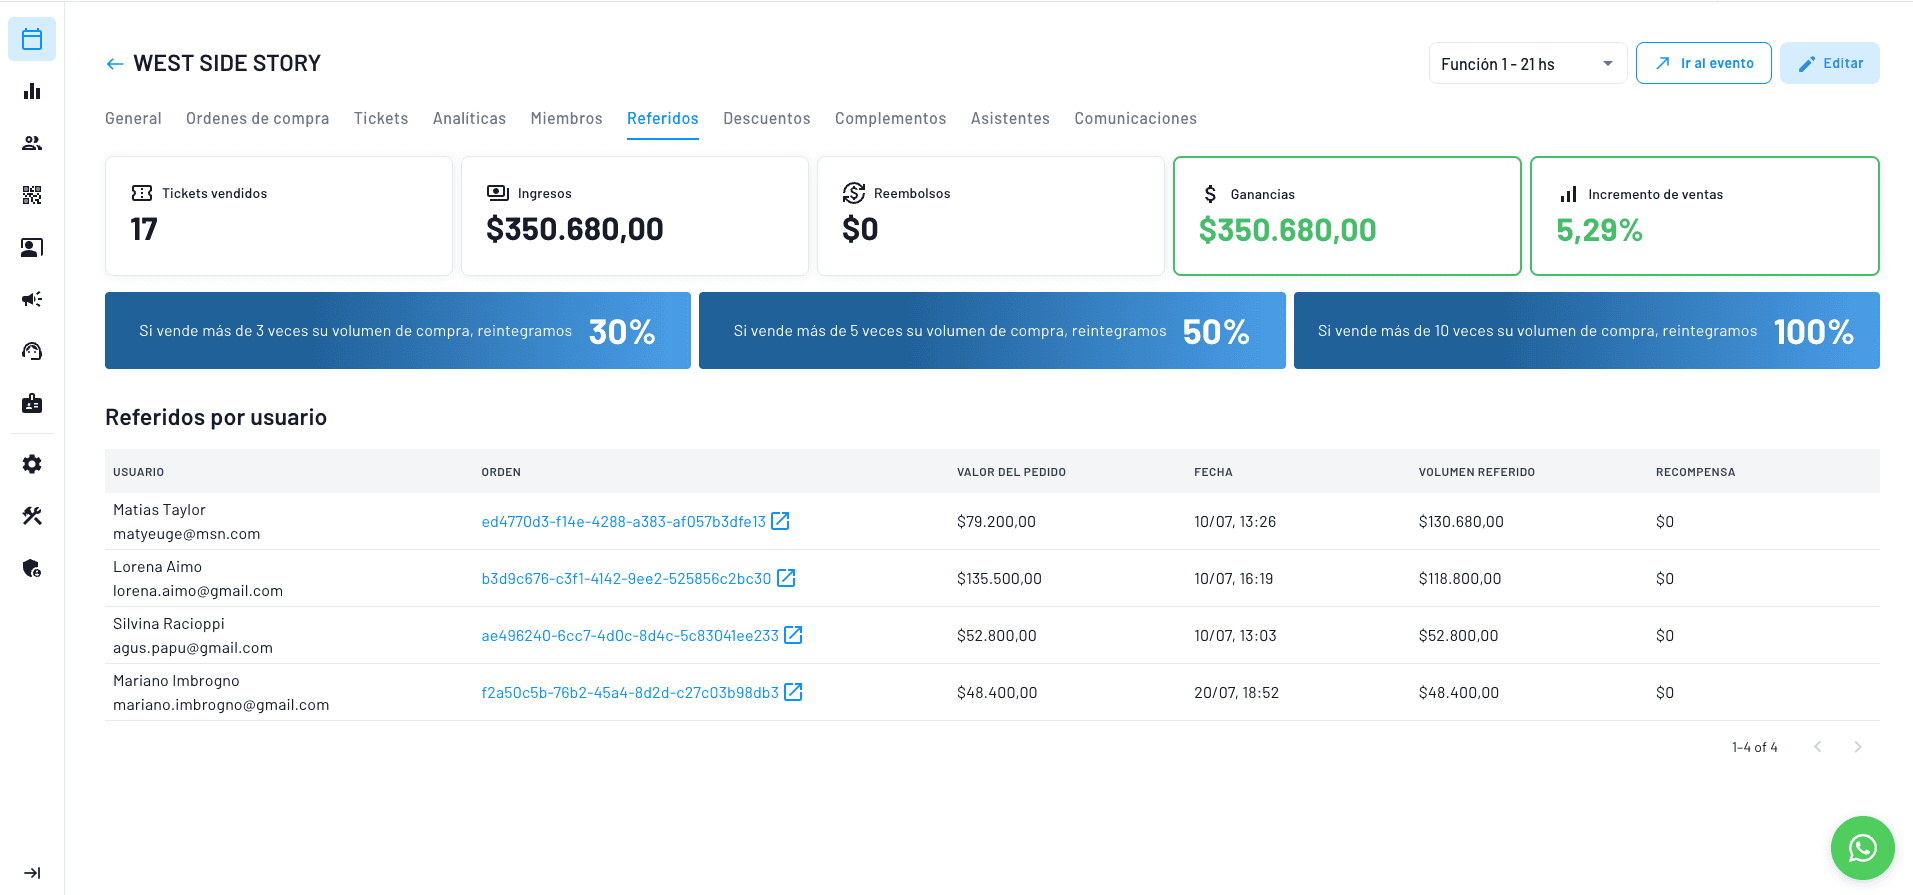
Task: Open the bar chart analytics sidebar icon
Action: 32,91
